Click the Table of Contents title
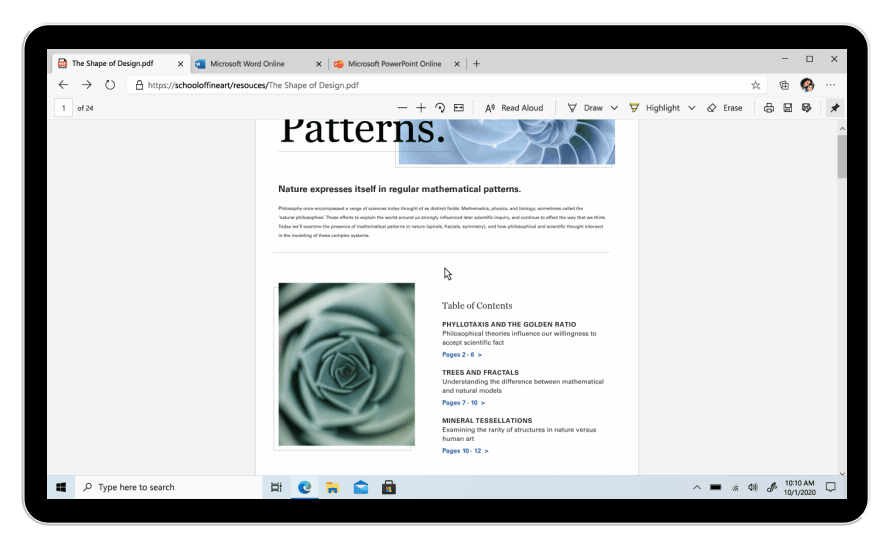Image resolution: width=894 pixels, height=540 pixels. tap(477, 306)
